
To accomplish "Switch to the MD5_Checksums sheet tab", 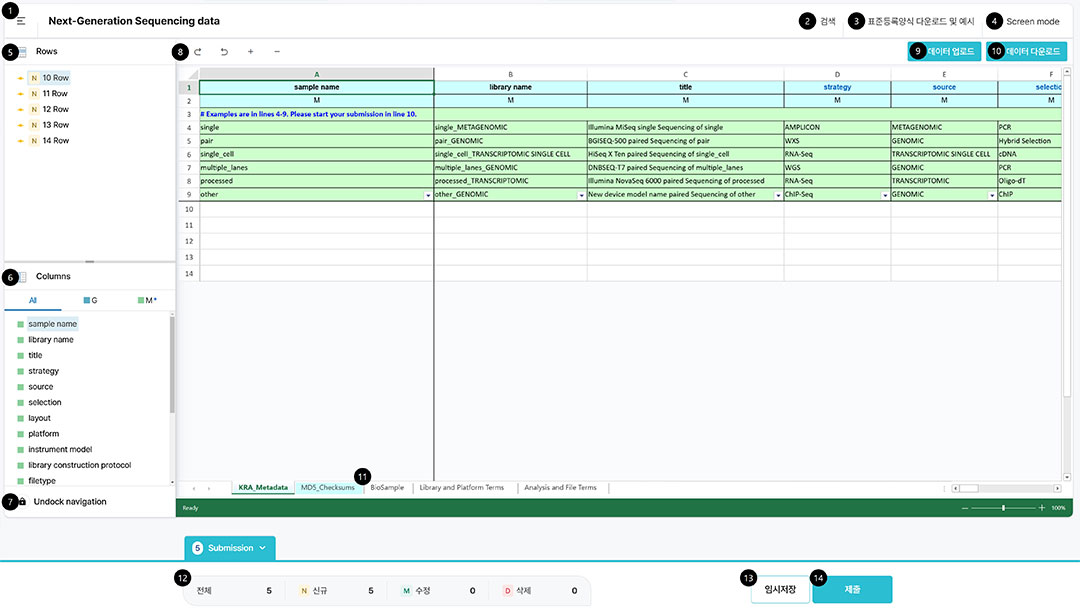I will pyautogui.click(x=327, y=488).
